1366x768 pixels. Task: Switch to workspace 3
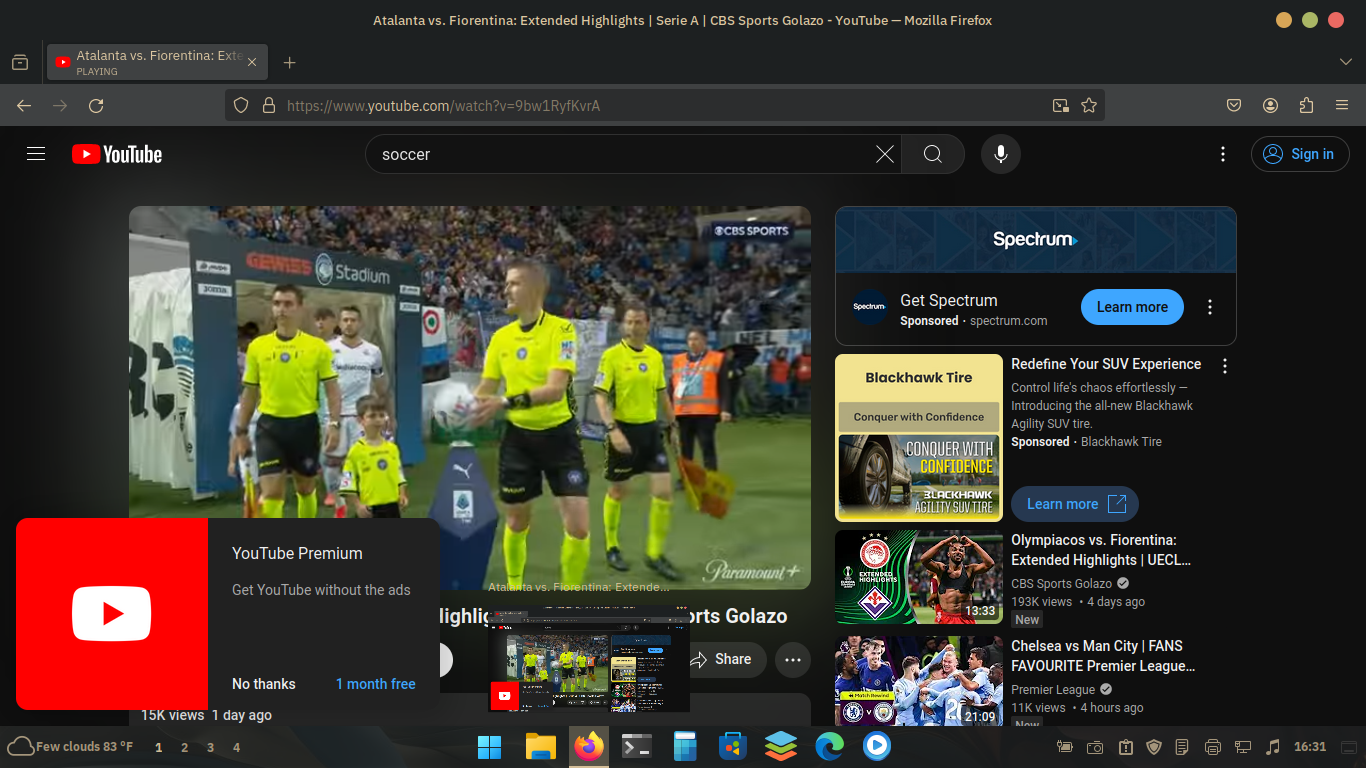[x=210, y=747]
